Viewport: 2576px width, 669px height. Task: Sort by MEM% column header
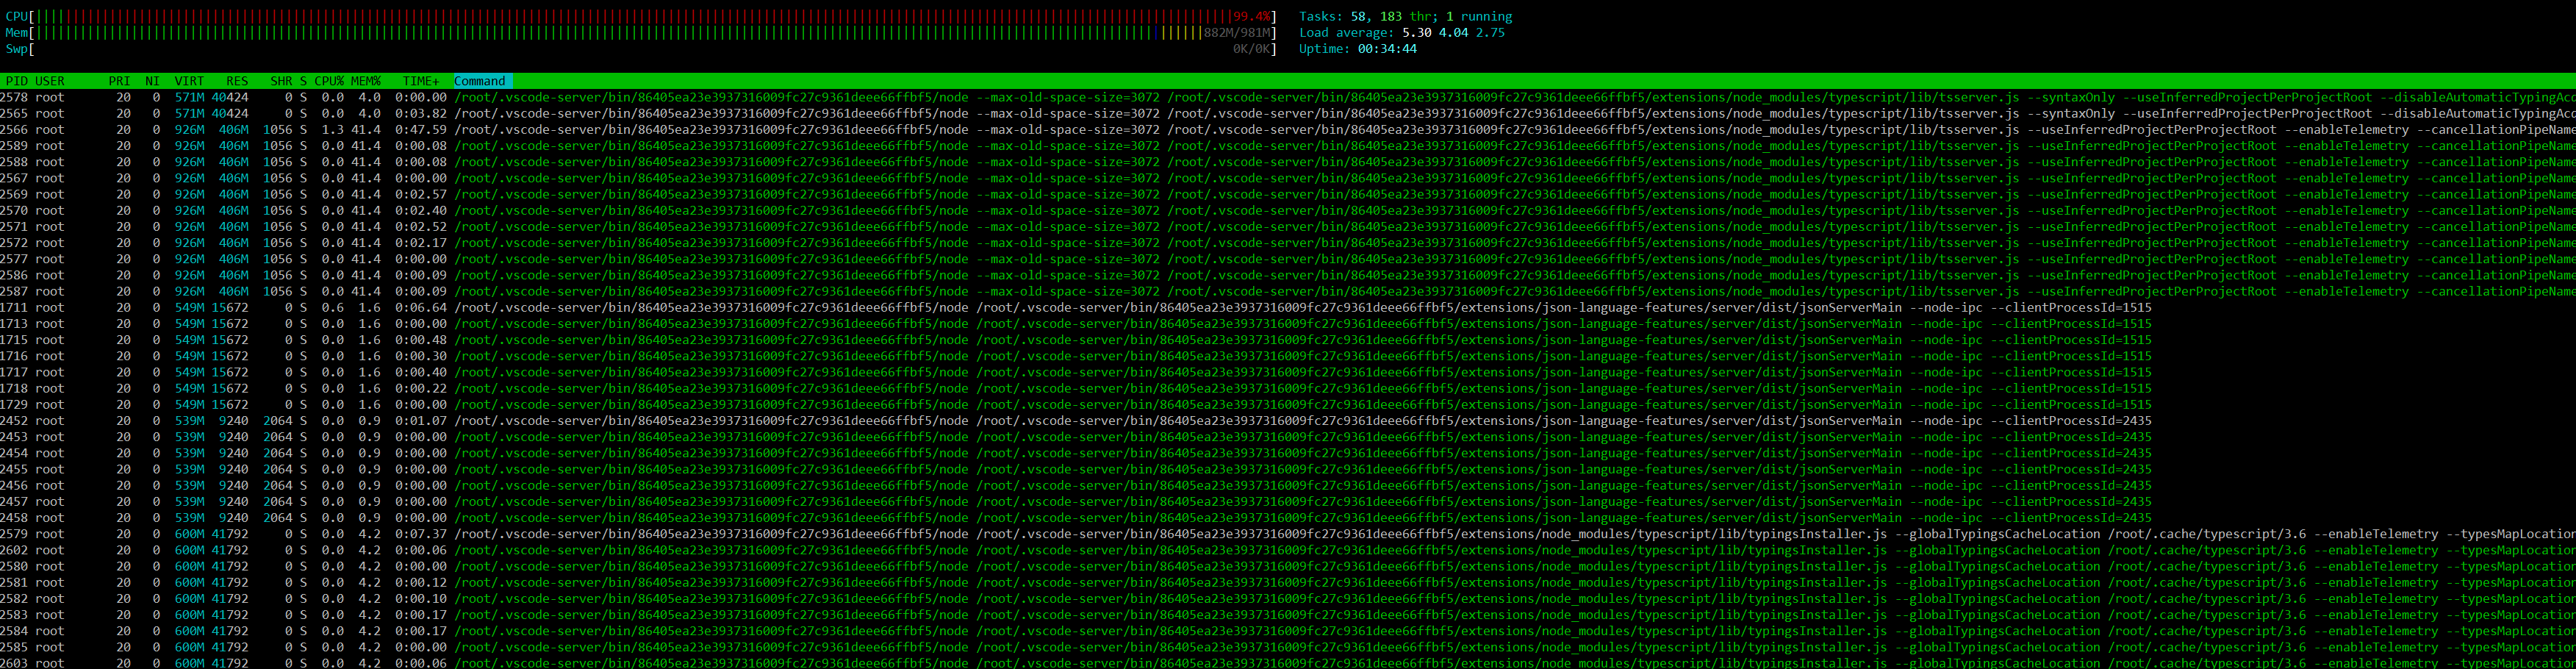click(366, 81)
